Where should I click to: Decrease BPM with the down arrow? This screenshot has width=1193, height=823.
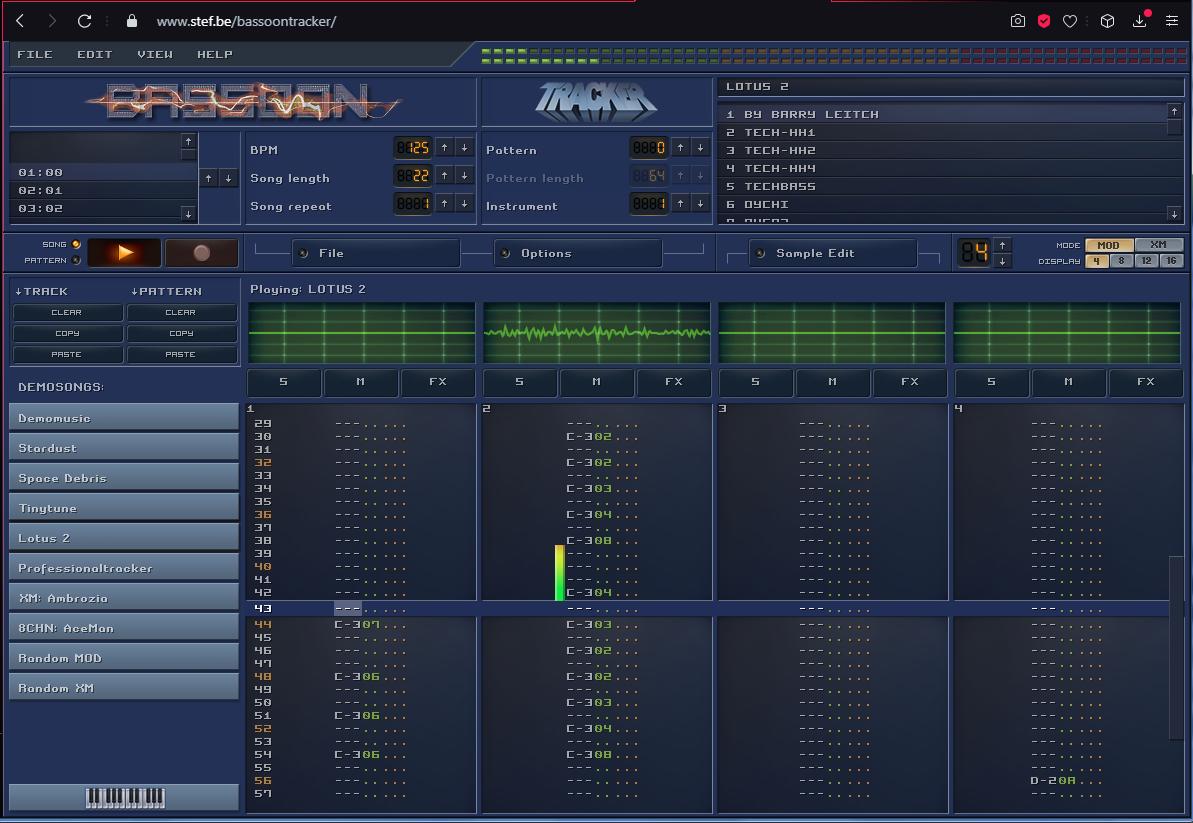coord(464,148)
